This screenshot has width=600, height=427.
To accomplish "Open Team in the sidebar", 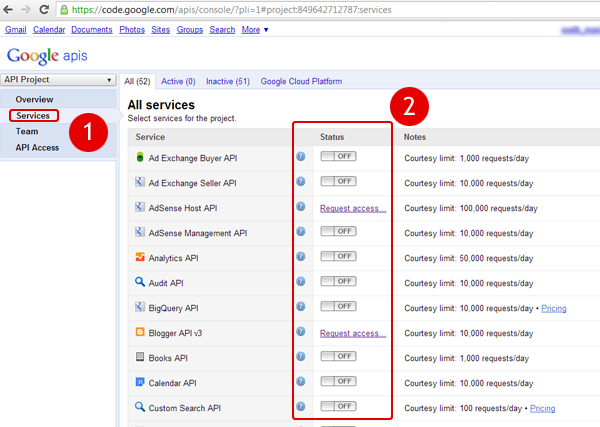I will pyautogui.click(x=27, y=132).
